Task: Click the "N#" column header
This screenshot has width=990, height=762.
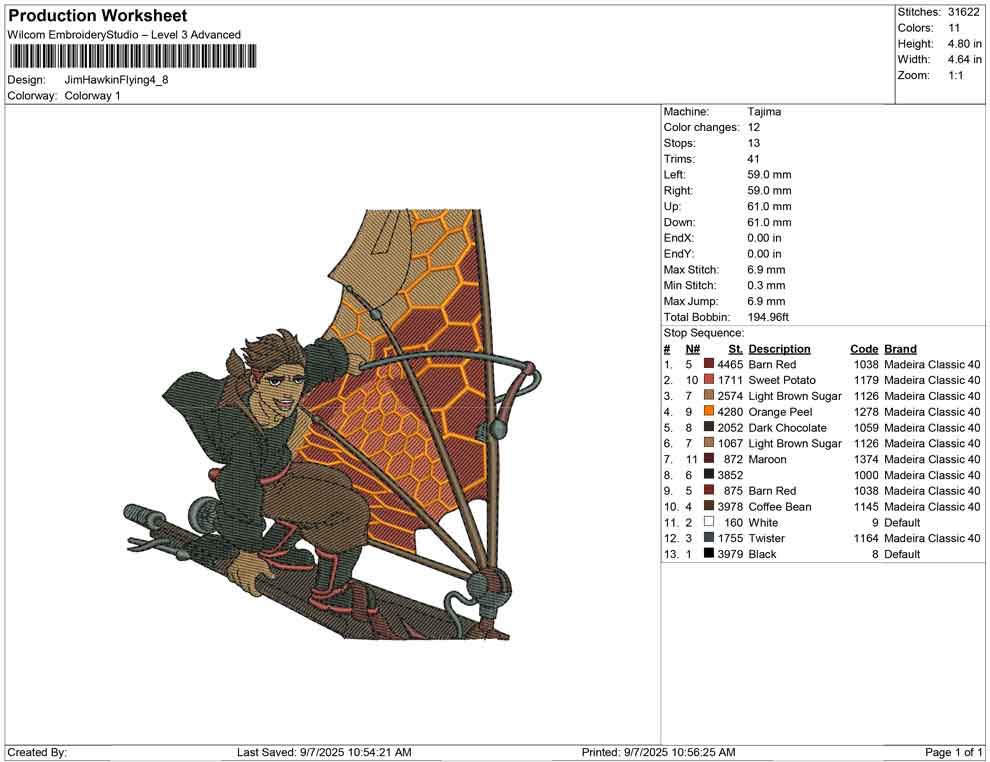Action: click(693, 349)
